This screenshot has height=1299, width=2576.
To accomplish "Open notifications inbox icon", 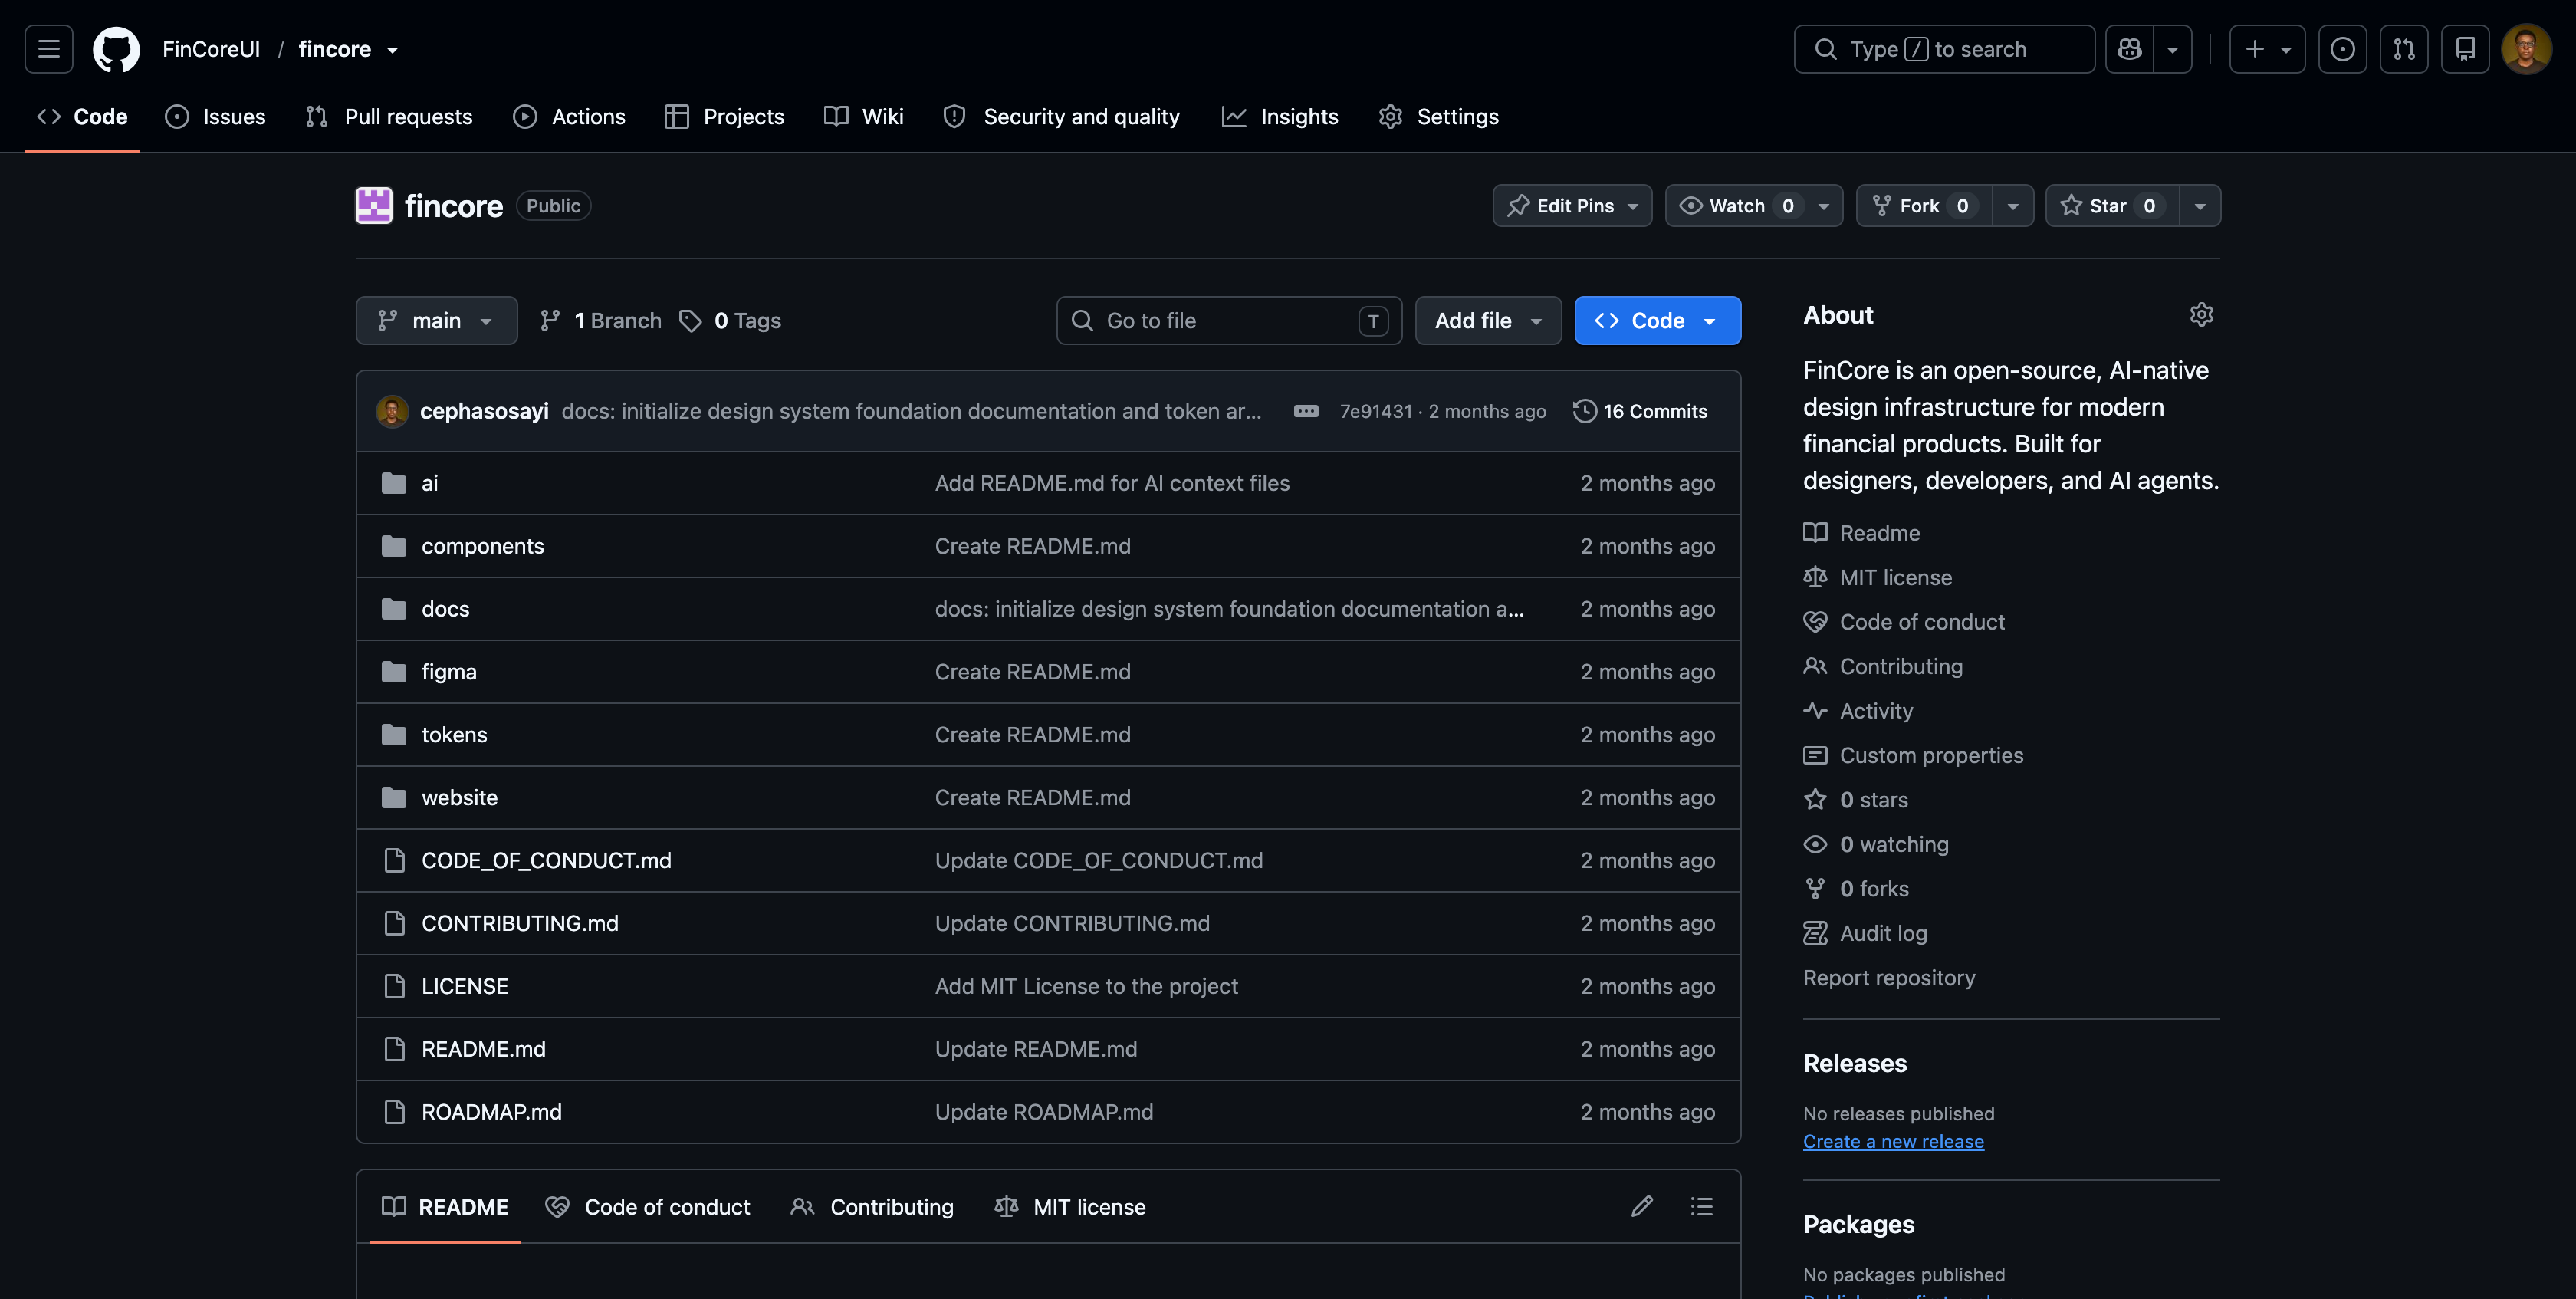I will pyautogui.click(x=2465, y=49).
